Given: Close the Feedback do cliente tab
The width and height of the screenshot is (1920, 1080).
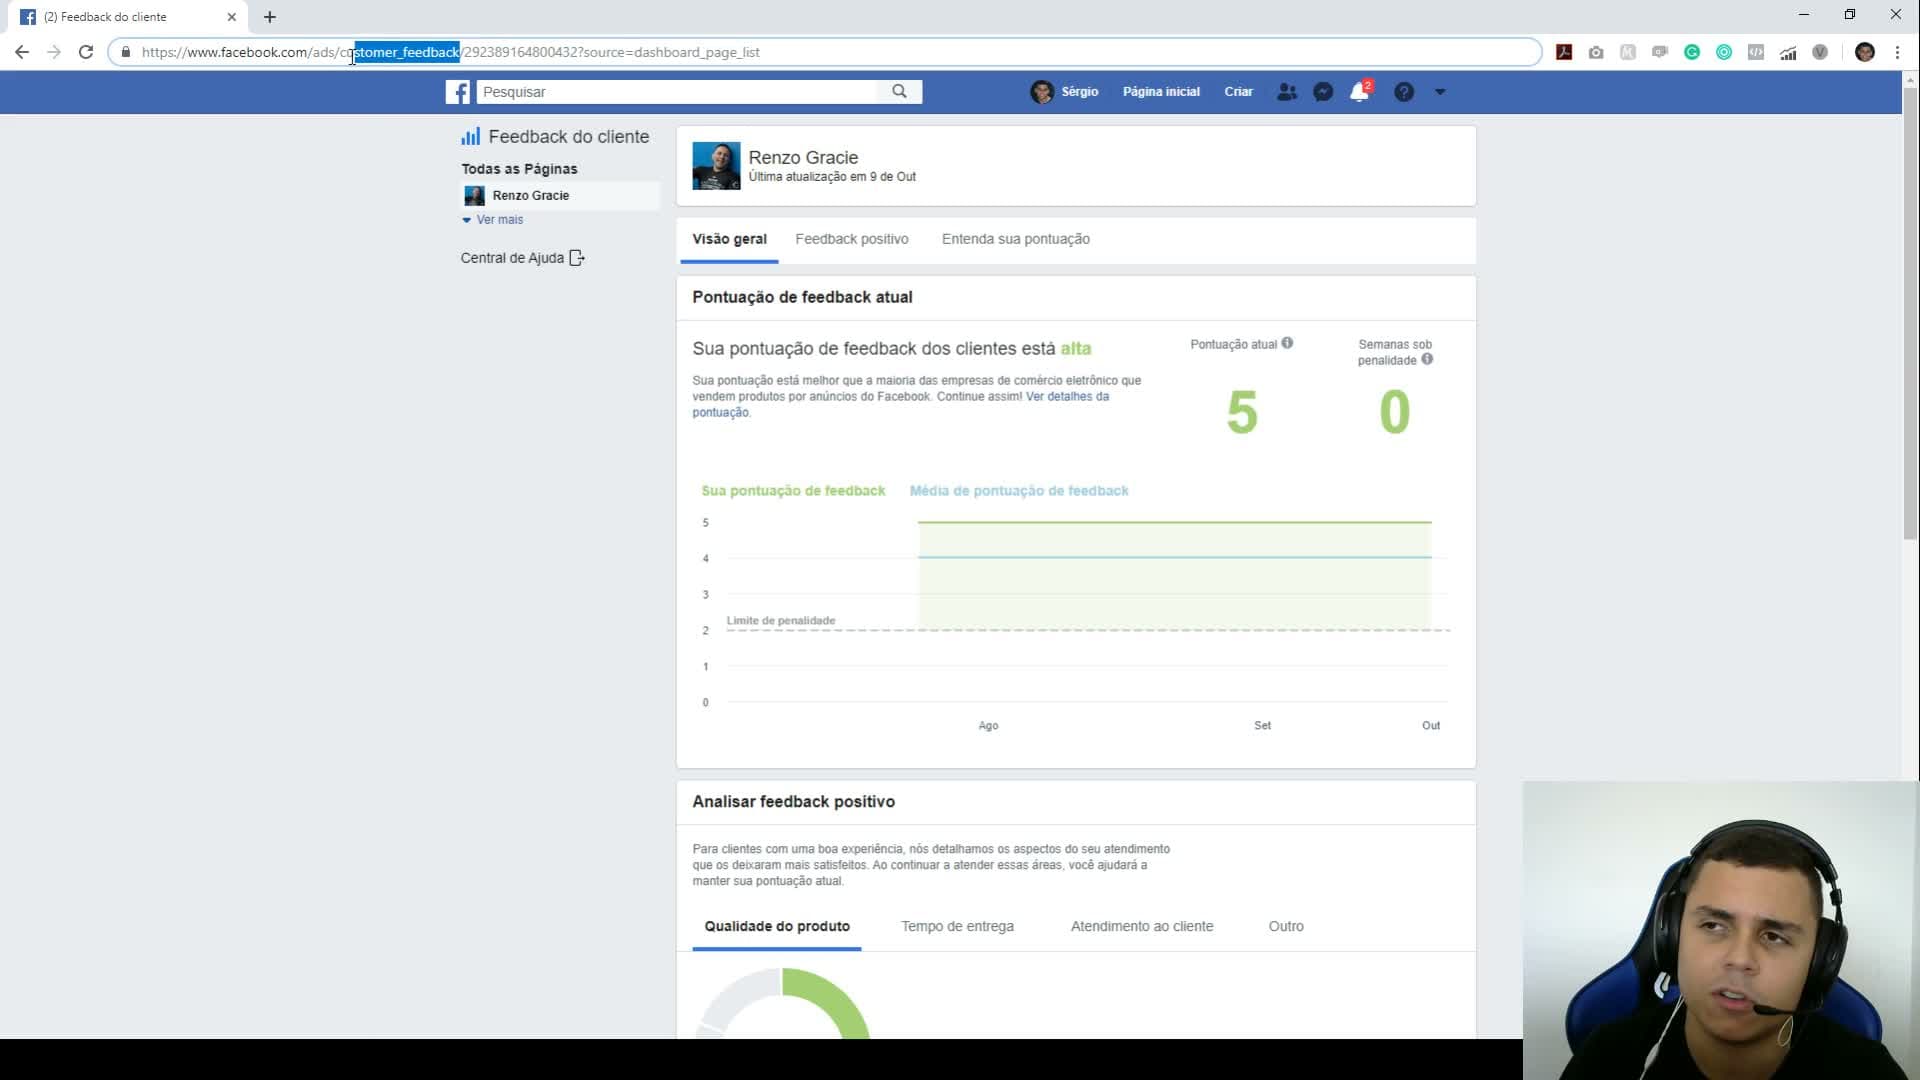Looking at the screenshot, I should (232, 17).
